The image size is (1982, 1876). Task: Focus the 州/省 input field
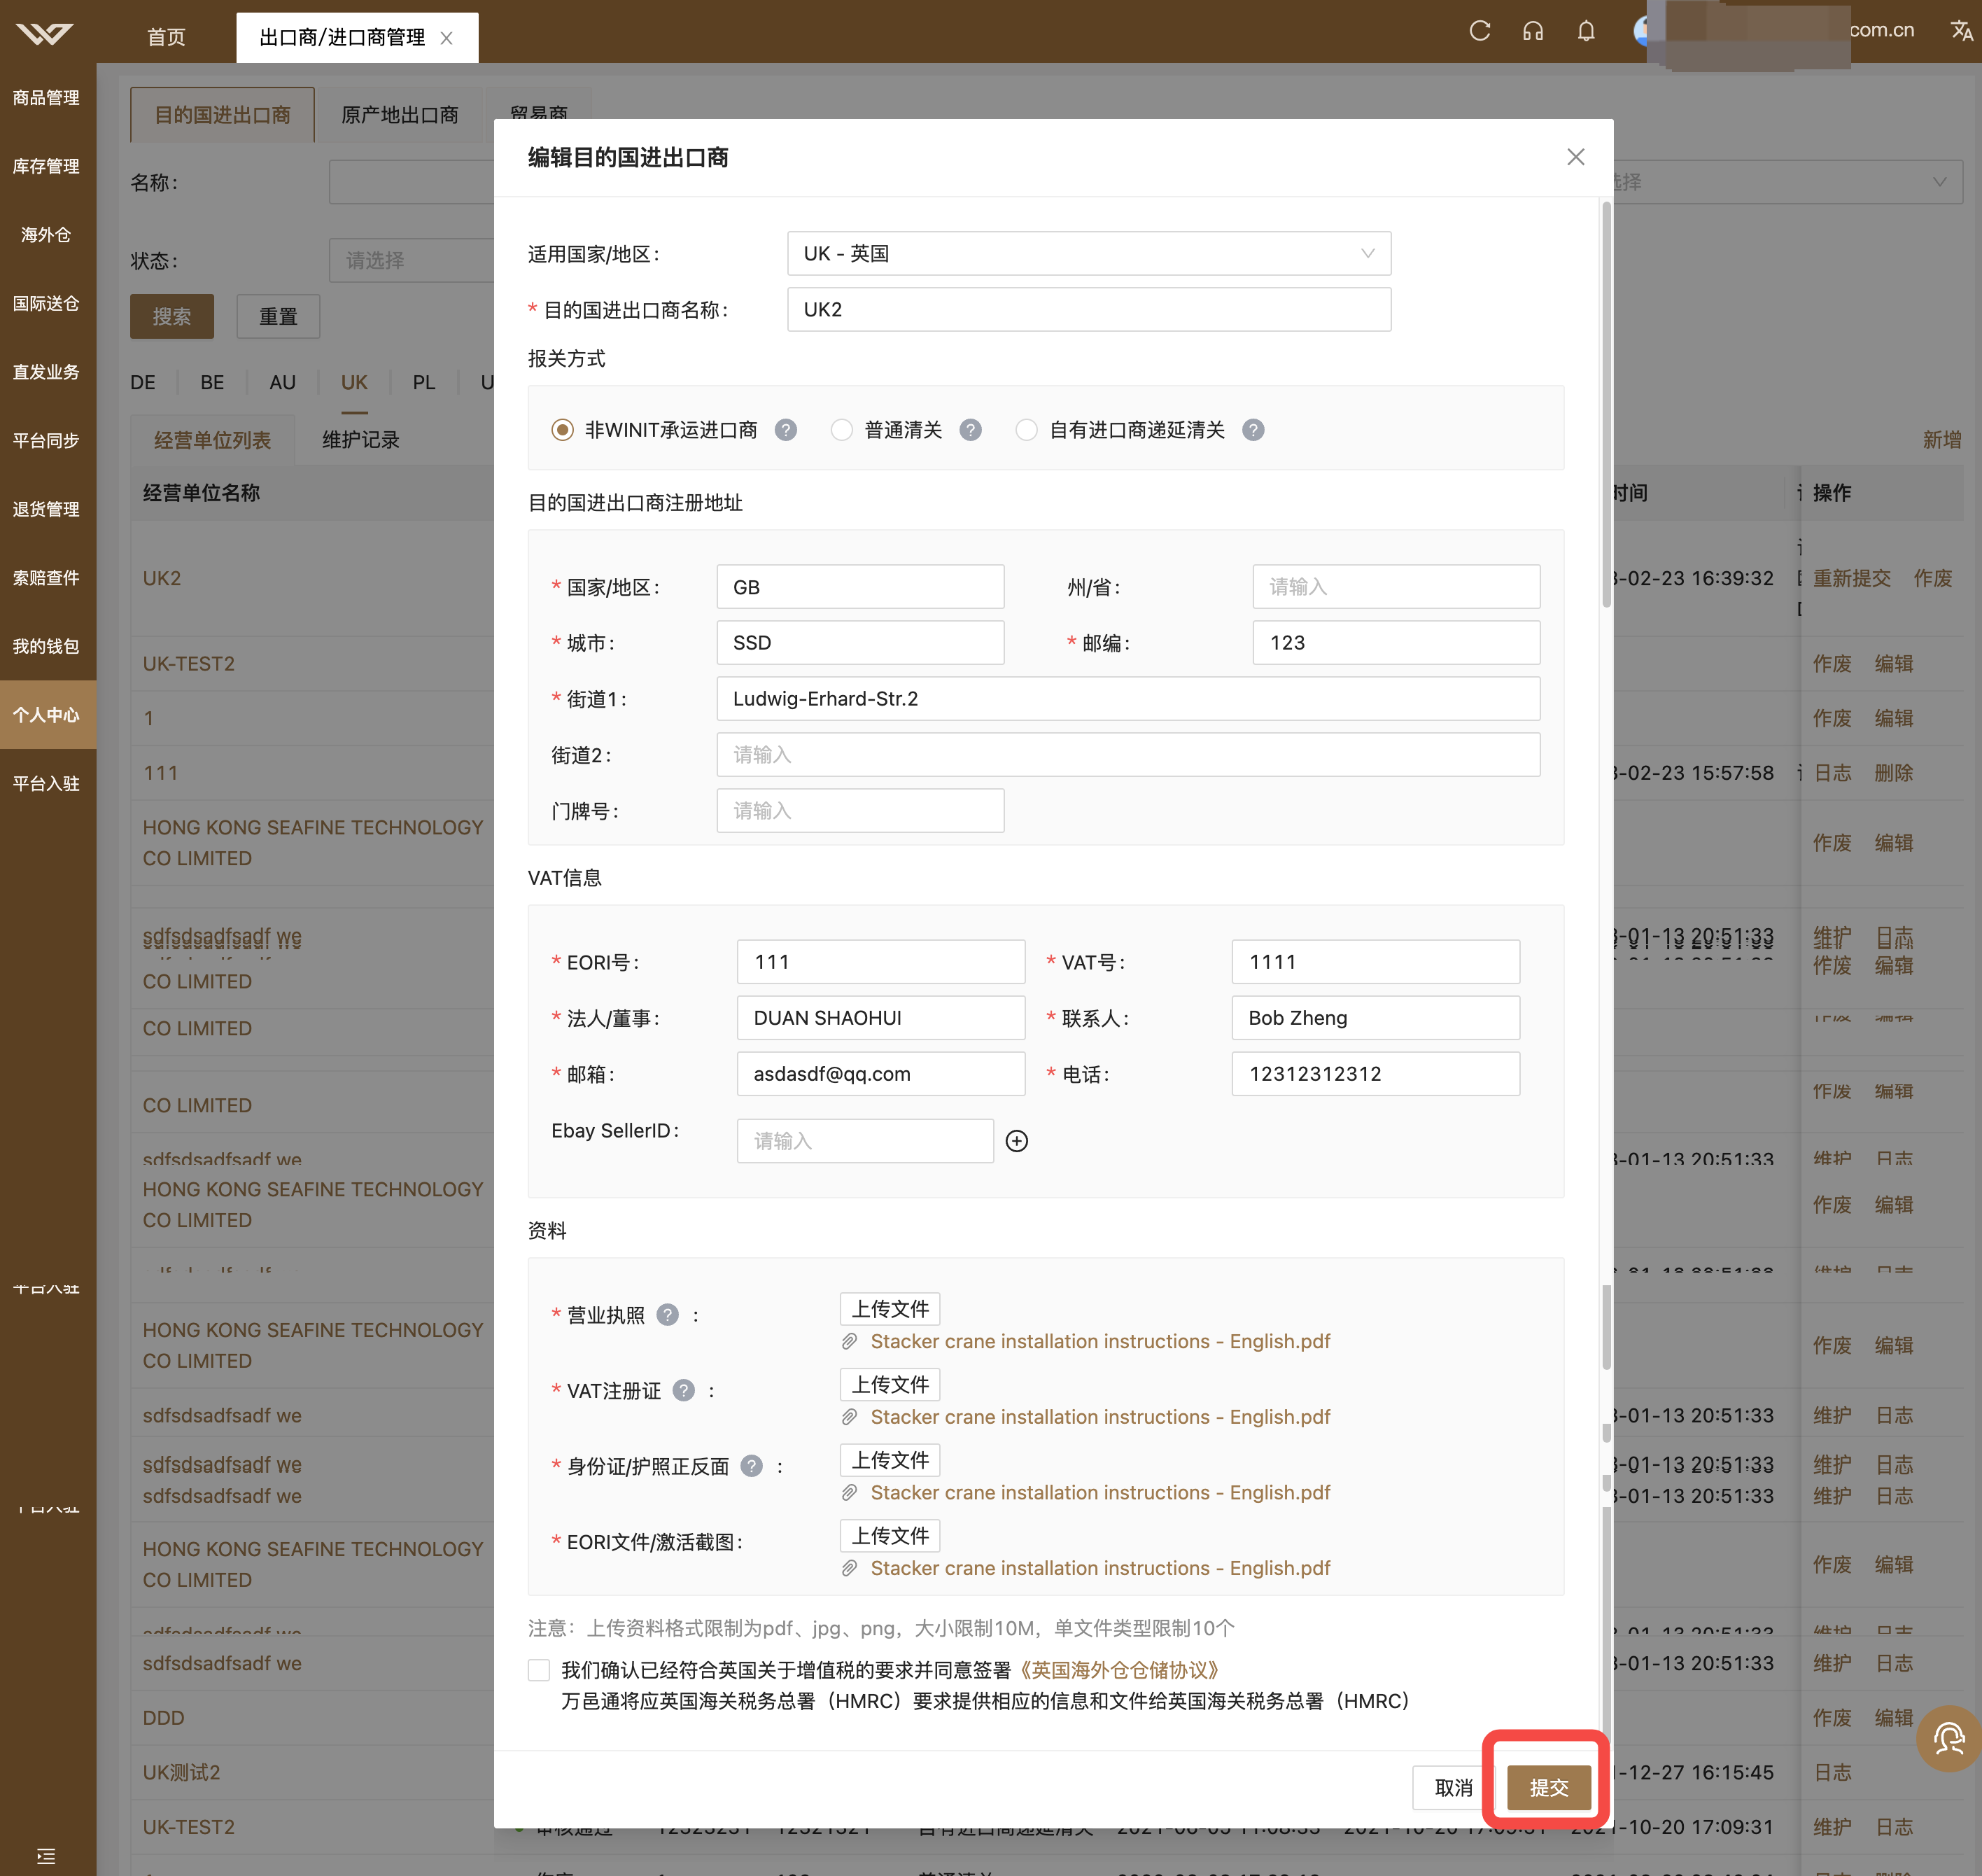1396,587
